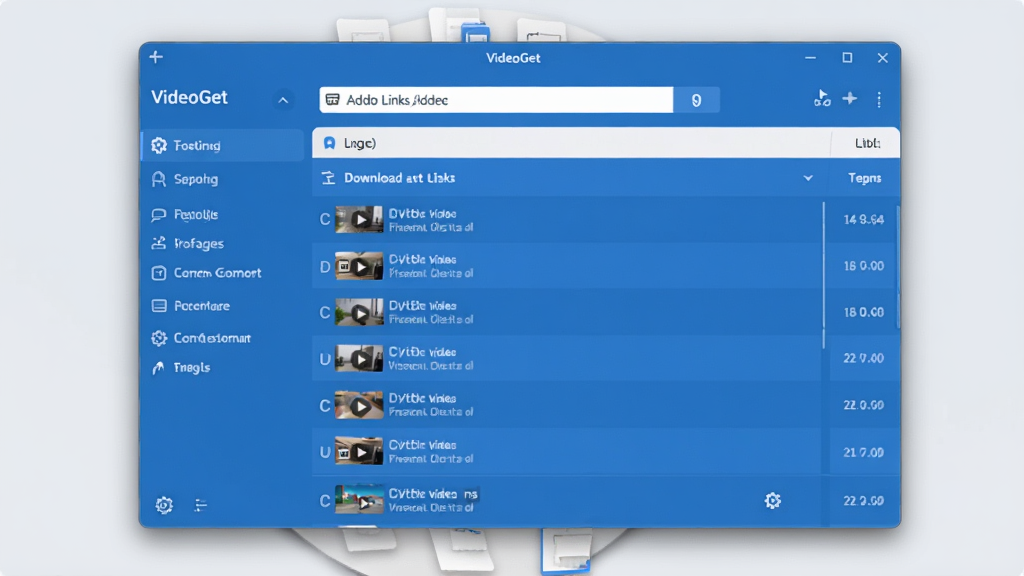1024x576 pixels.
Task: Click the Confleriomart gear icon
Action: [x=159, y=338]
